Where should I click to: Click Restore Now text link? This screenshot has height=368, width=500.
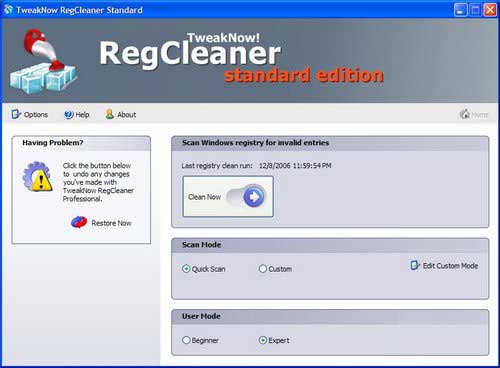point(111,223)
